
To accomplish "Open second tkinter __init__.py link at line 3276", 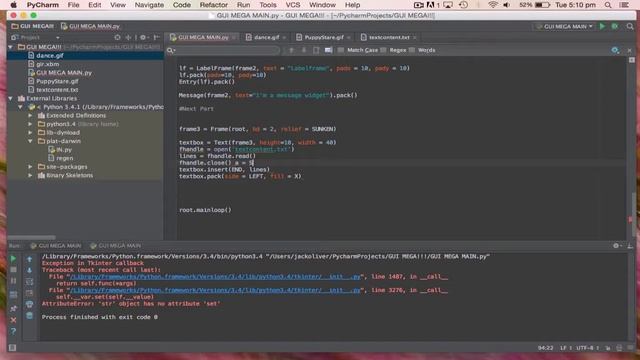I will click(x=215, y=290).
